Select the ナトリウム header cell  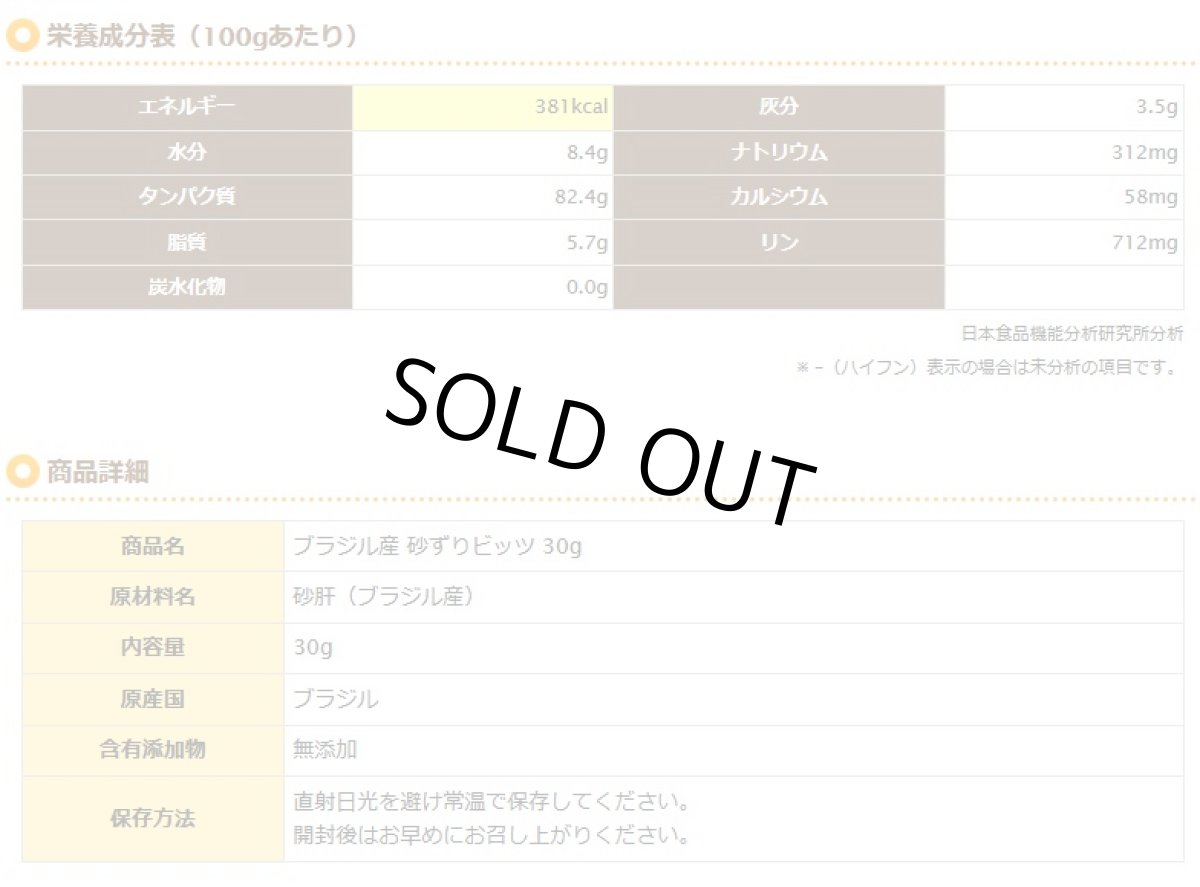(x=778, y=153)
